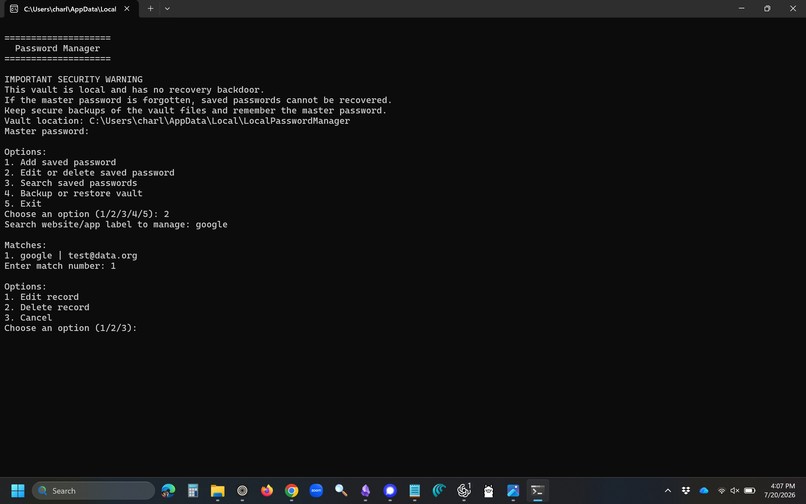This screenshot has width=806, height=504.
Task: Click the OneDrive cloud tray icon
Action: coord(704,491)
